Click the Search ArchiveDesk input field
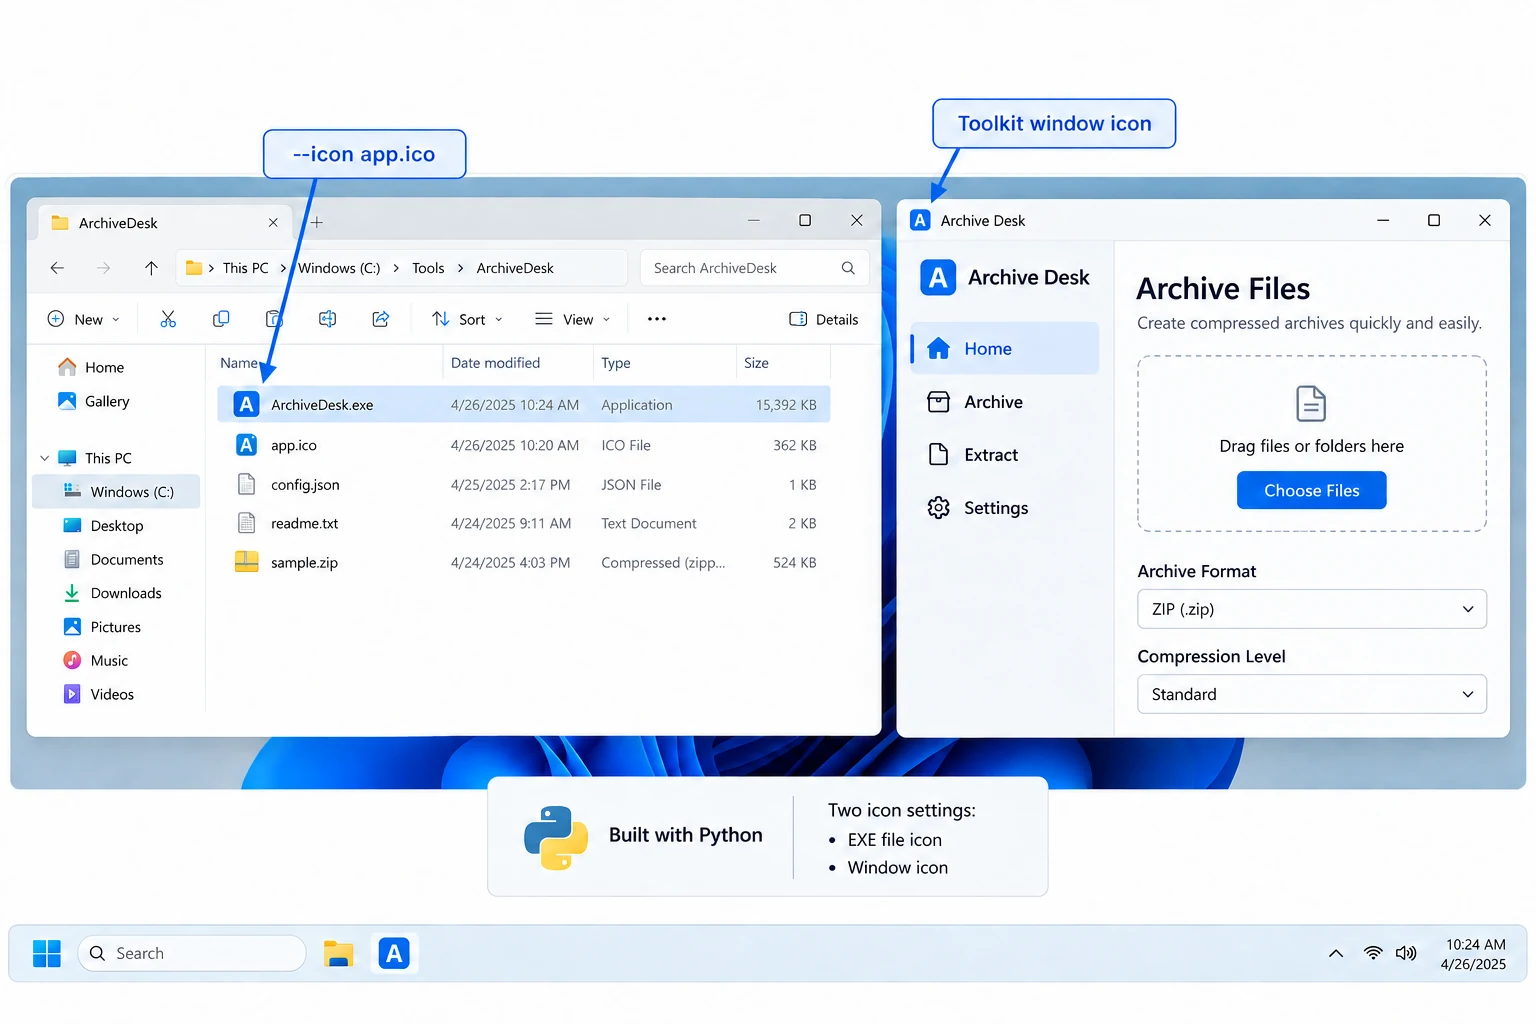 [x=754, y=268]
